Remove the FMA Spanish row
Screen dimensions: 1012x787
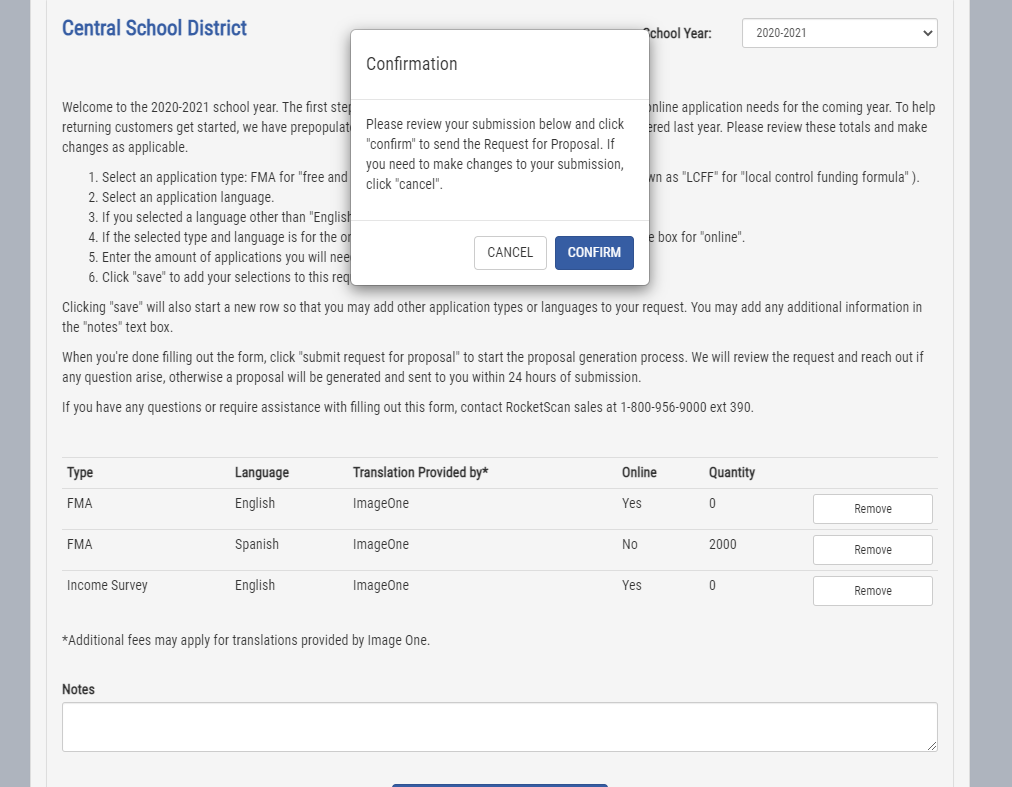(873, 550)
